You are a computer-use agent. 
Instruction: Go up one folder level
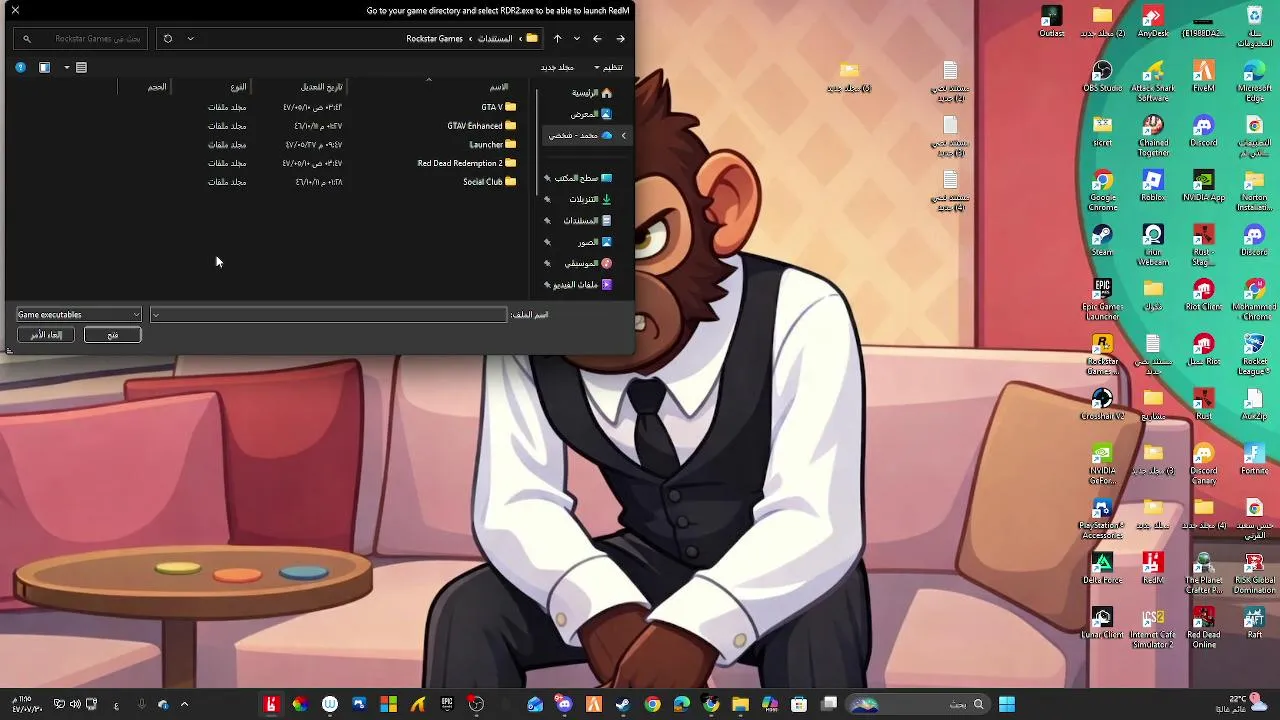coord(558,39)
